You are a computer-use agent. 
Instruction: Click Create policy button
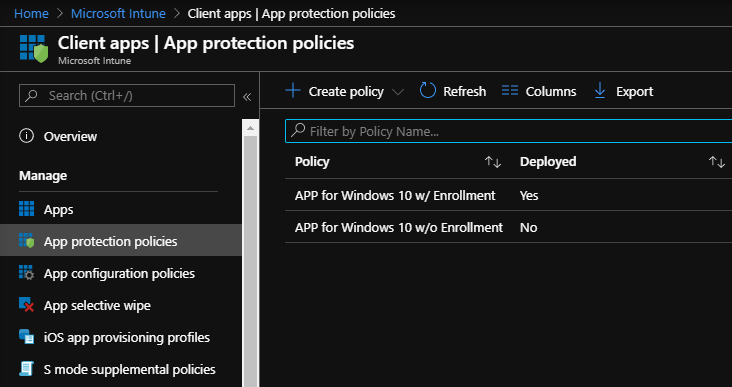click(x=346, y=91)
